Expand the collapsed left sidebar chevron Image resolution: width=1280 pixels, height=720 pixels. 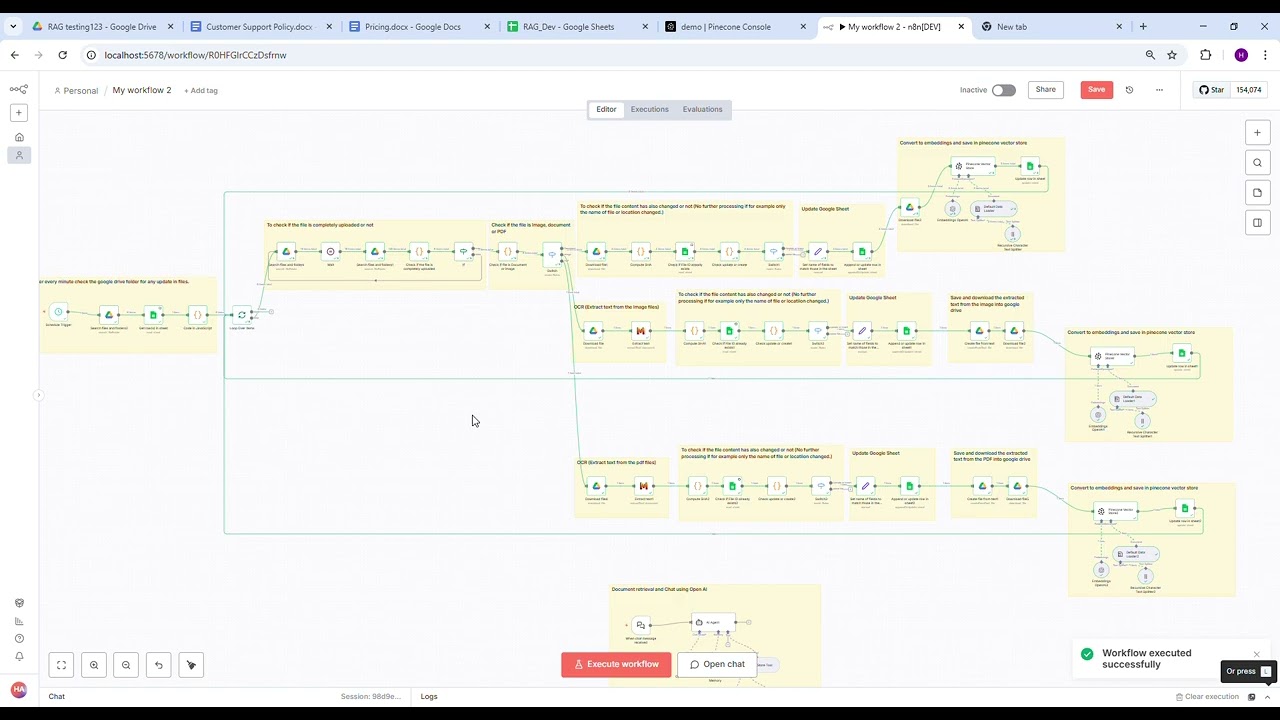[x=39, y=395]
